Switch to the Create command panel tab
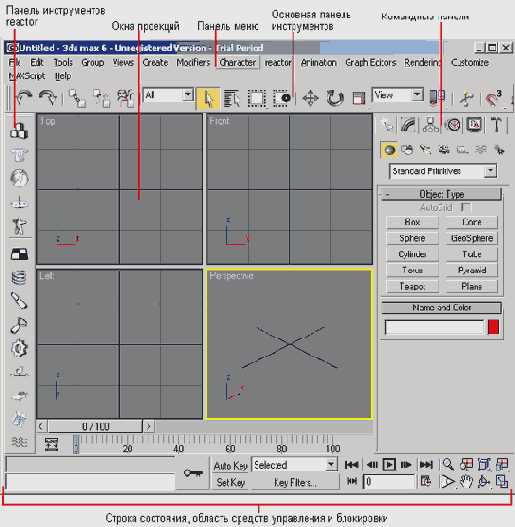The image size is (515, 527). (x=387, y=125)
